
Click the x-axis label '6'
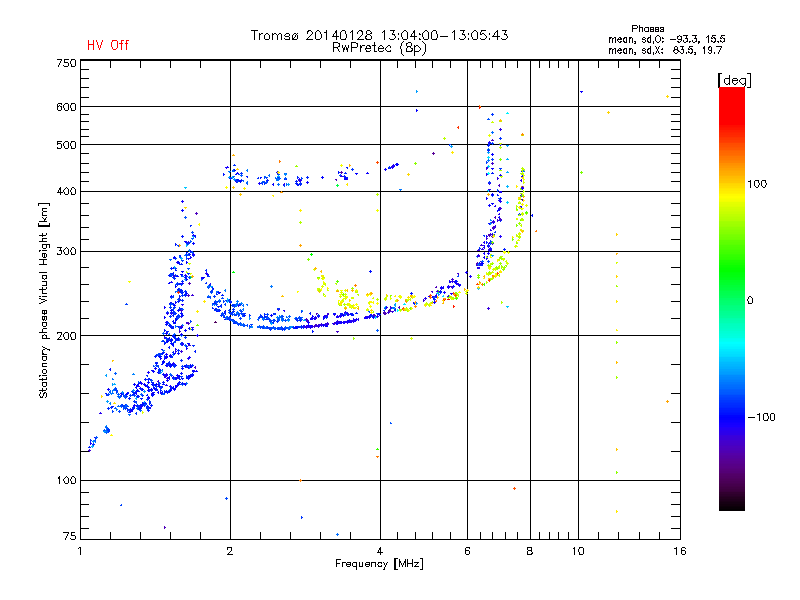click(x=467, y=551)
